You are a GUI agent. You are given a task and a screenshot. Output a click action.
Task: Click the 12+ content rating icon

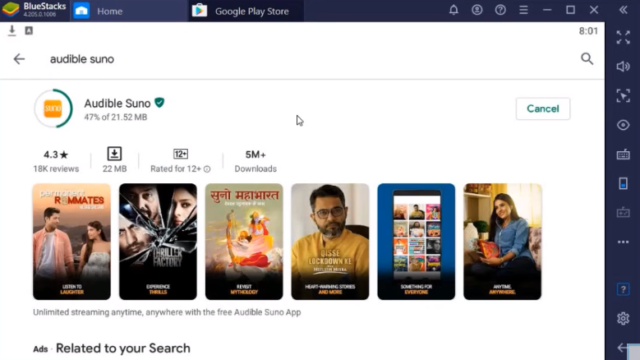(180, 154)
